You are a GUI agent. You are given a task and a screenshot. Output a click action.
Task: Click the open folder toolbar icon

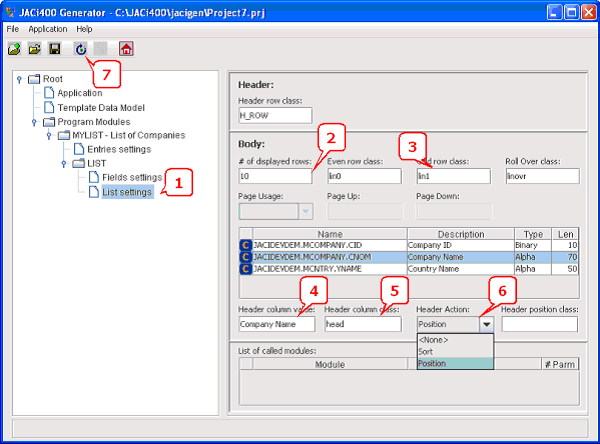pyautogui.click(x=34, y=48)
